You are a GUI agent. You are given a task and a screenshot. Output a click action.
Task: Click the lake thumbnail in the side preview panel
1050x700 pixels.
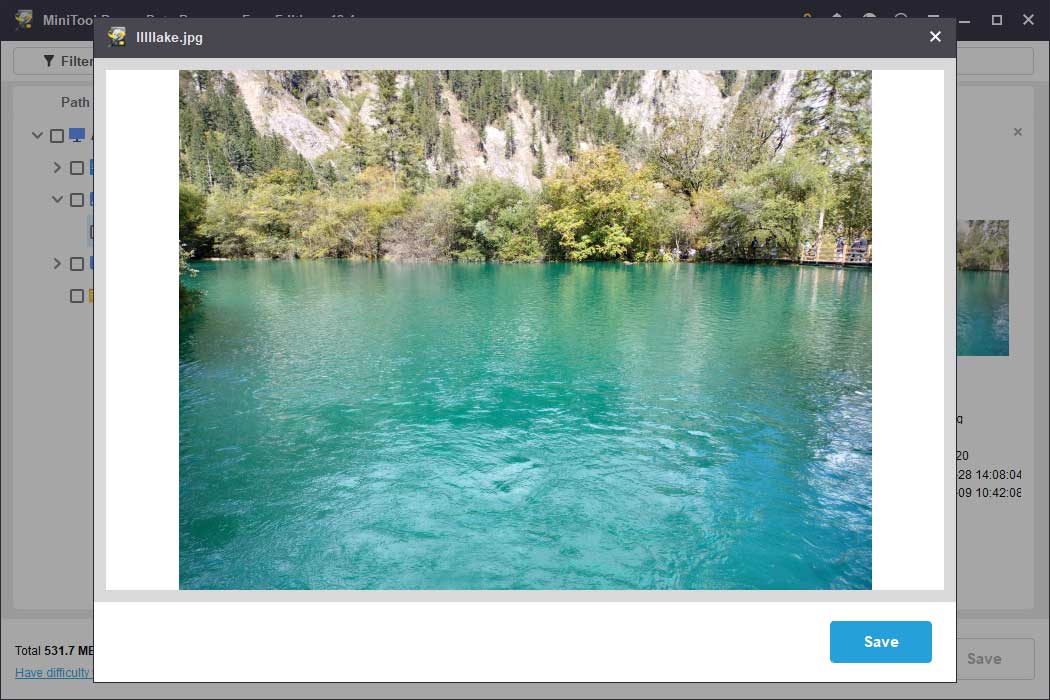pyautogui.click(x=982, y=288)
